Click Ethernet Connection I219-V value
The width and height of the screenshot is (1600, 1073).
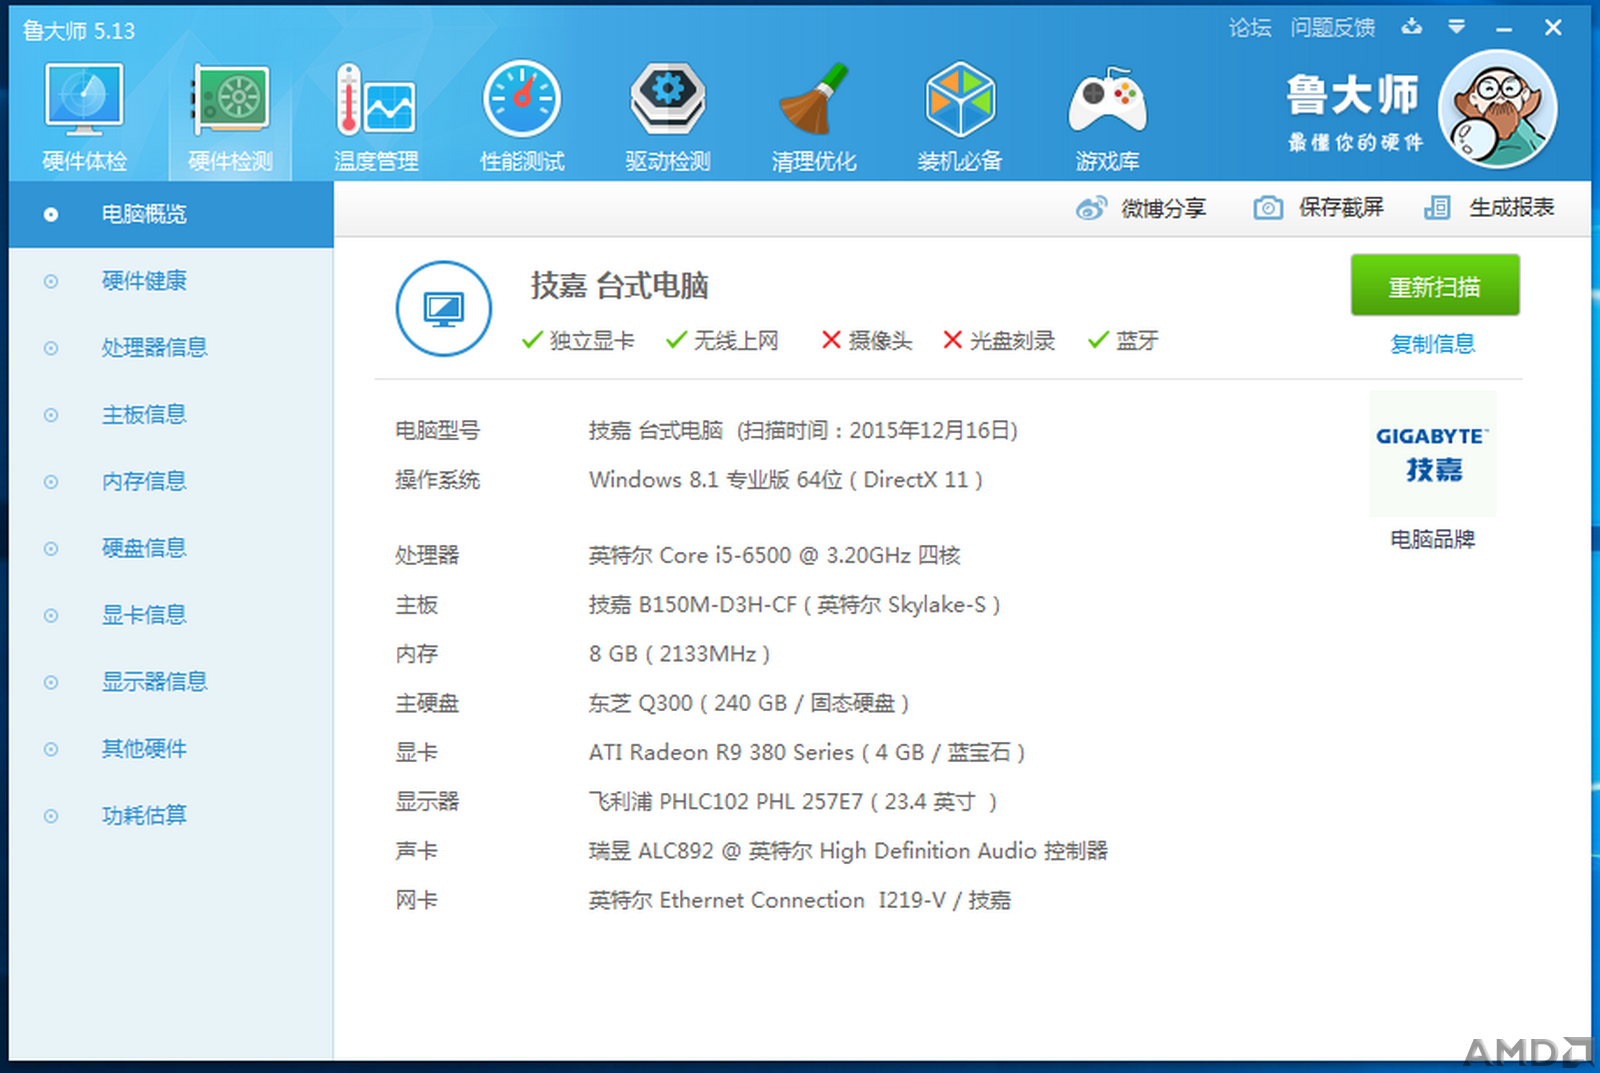[x=799, y=900]
